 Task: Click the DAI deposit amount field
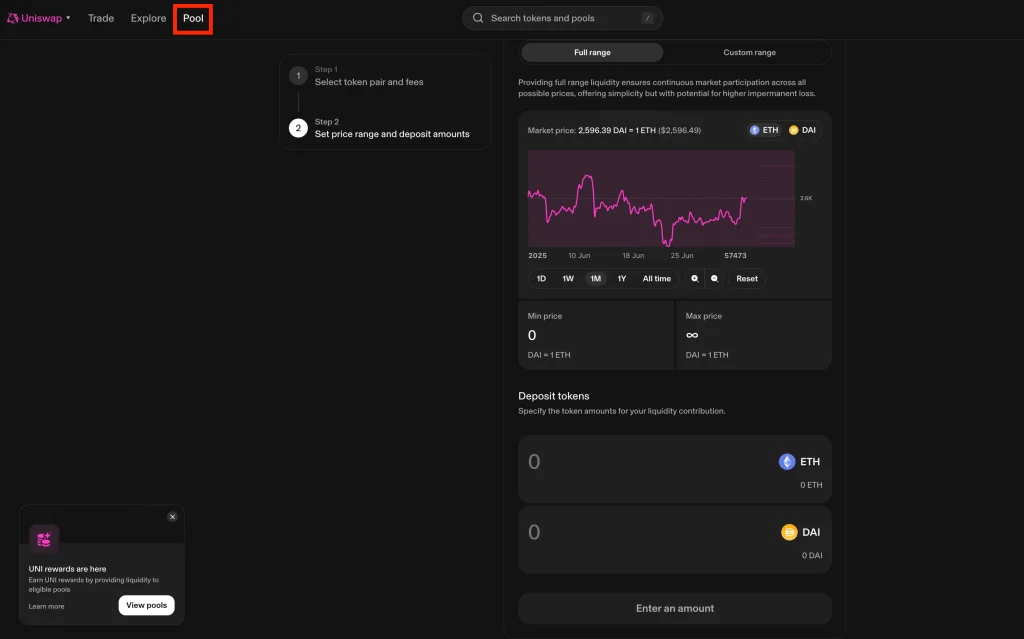pyautogui.click(x=675, y=540)
